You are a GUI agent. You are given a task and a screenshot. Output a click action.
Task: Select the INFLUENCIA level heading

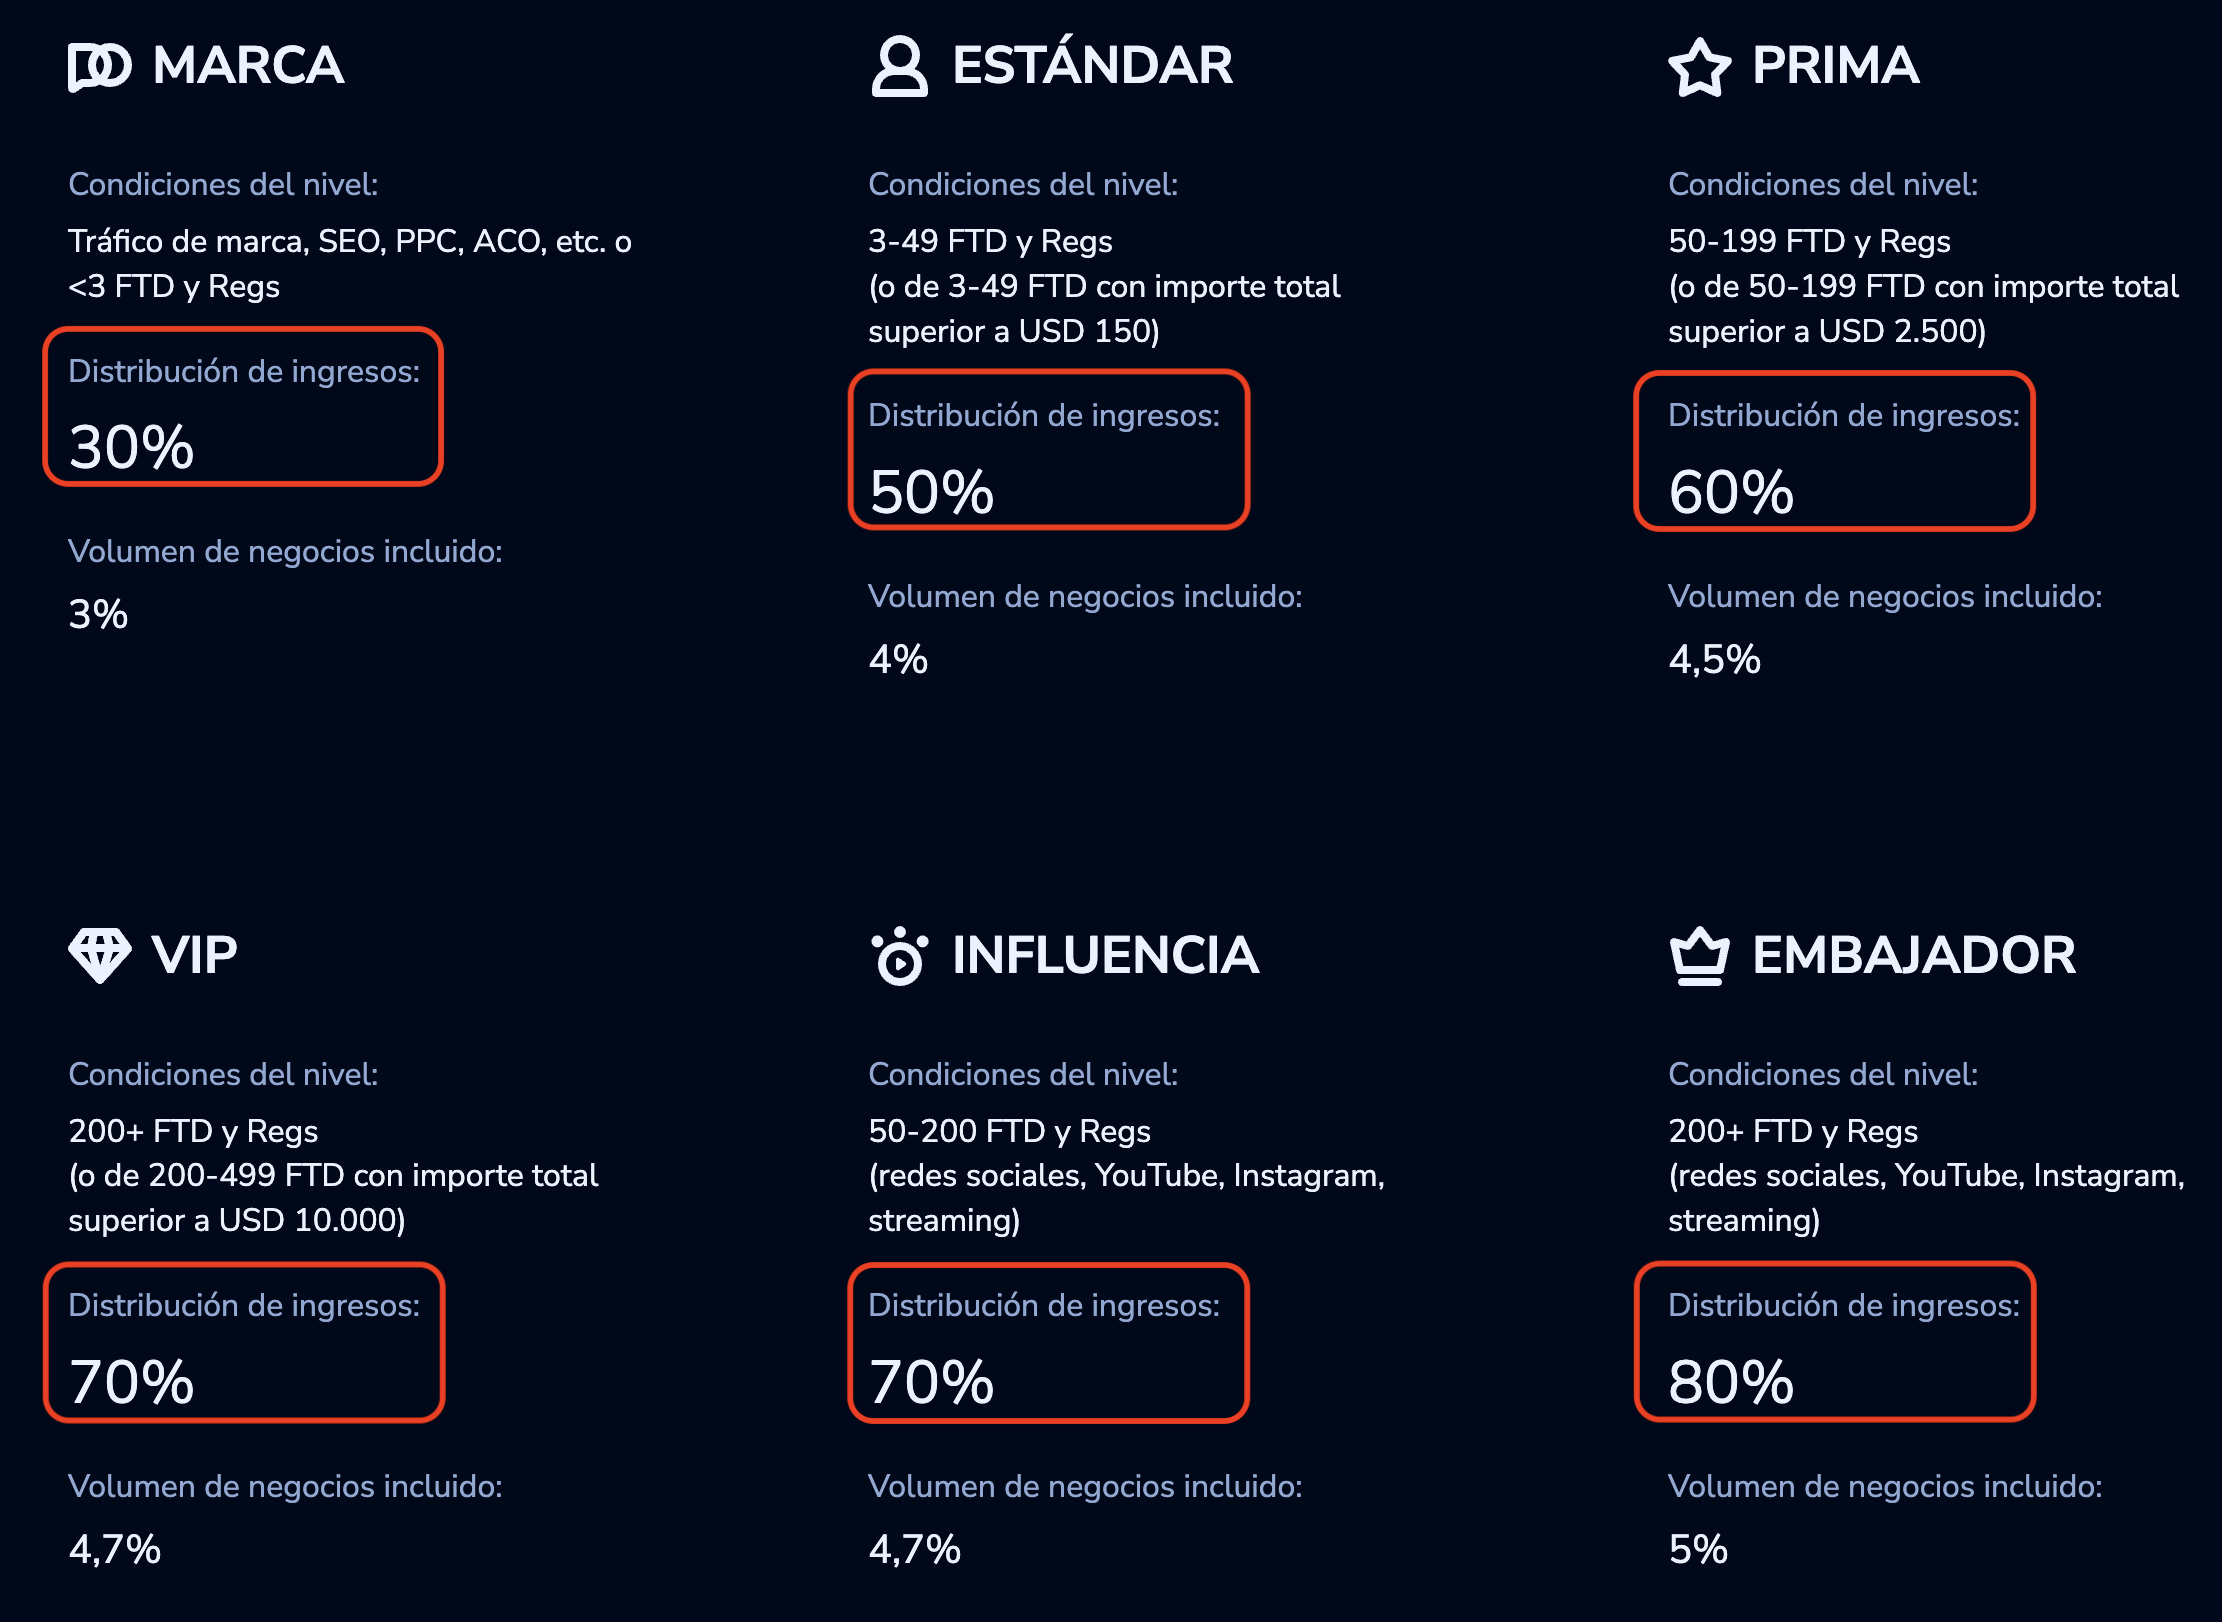tap(1105, 955)
